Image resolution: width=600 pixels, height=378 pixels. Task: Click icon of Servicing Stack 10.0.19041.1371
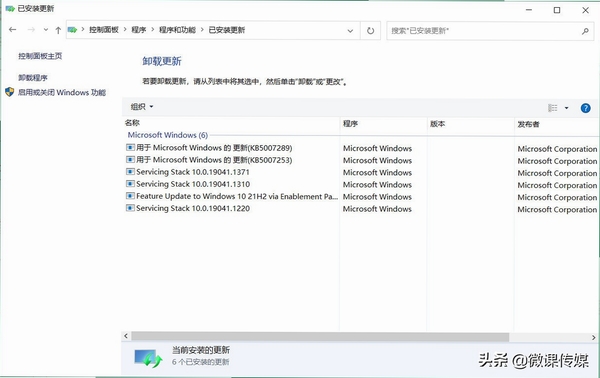[130, 171]
